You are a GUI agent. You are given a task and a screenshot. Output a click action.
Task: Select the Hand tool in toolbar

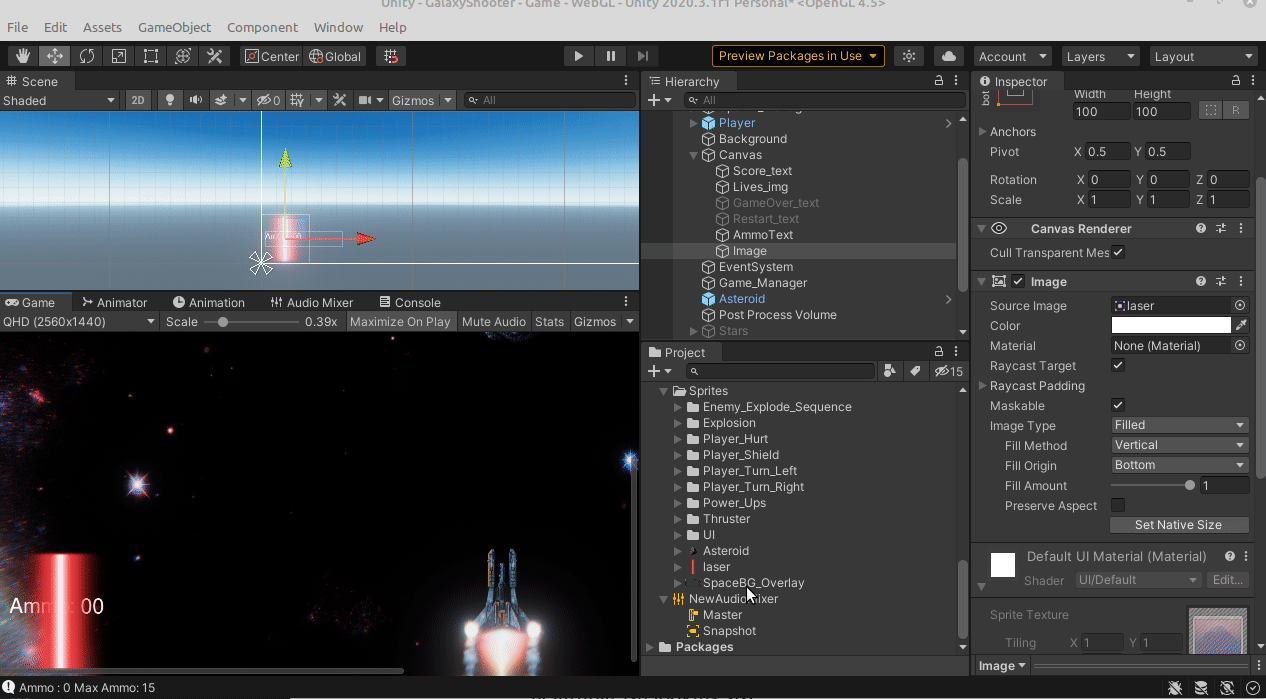pos(23,56)
